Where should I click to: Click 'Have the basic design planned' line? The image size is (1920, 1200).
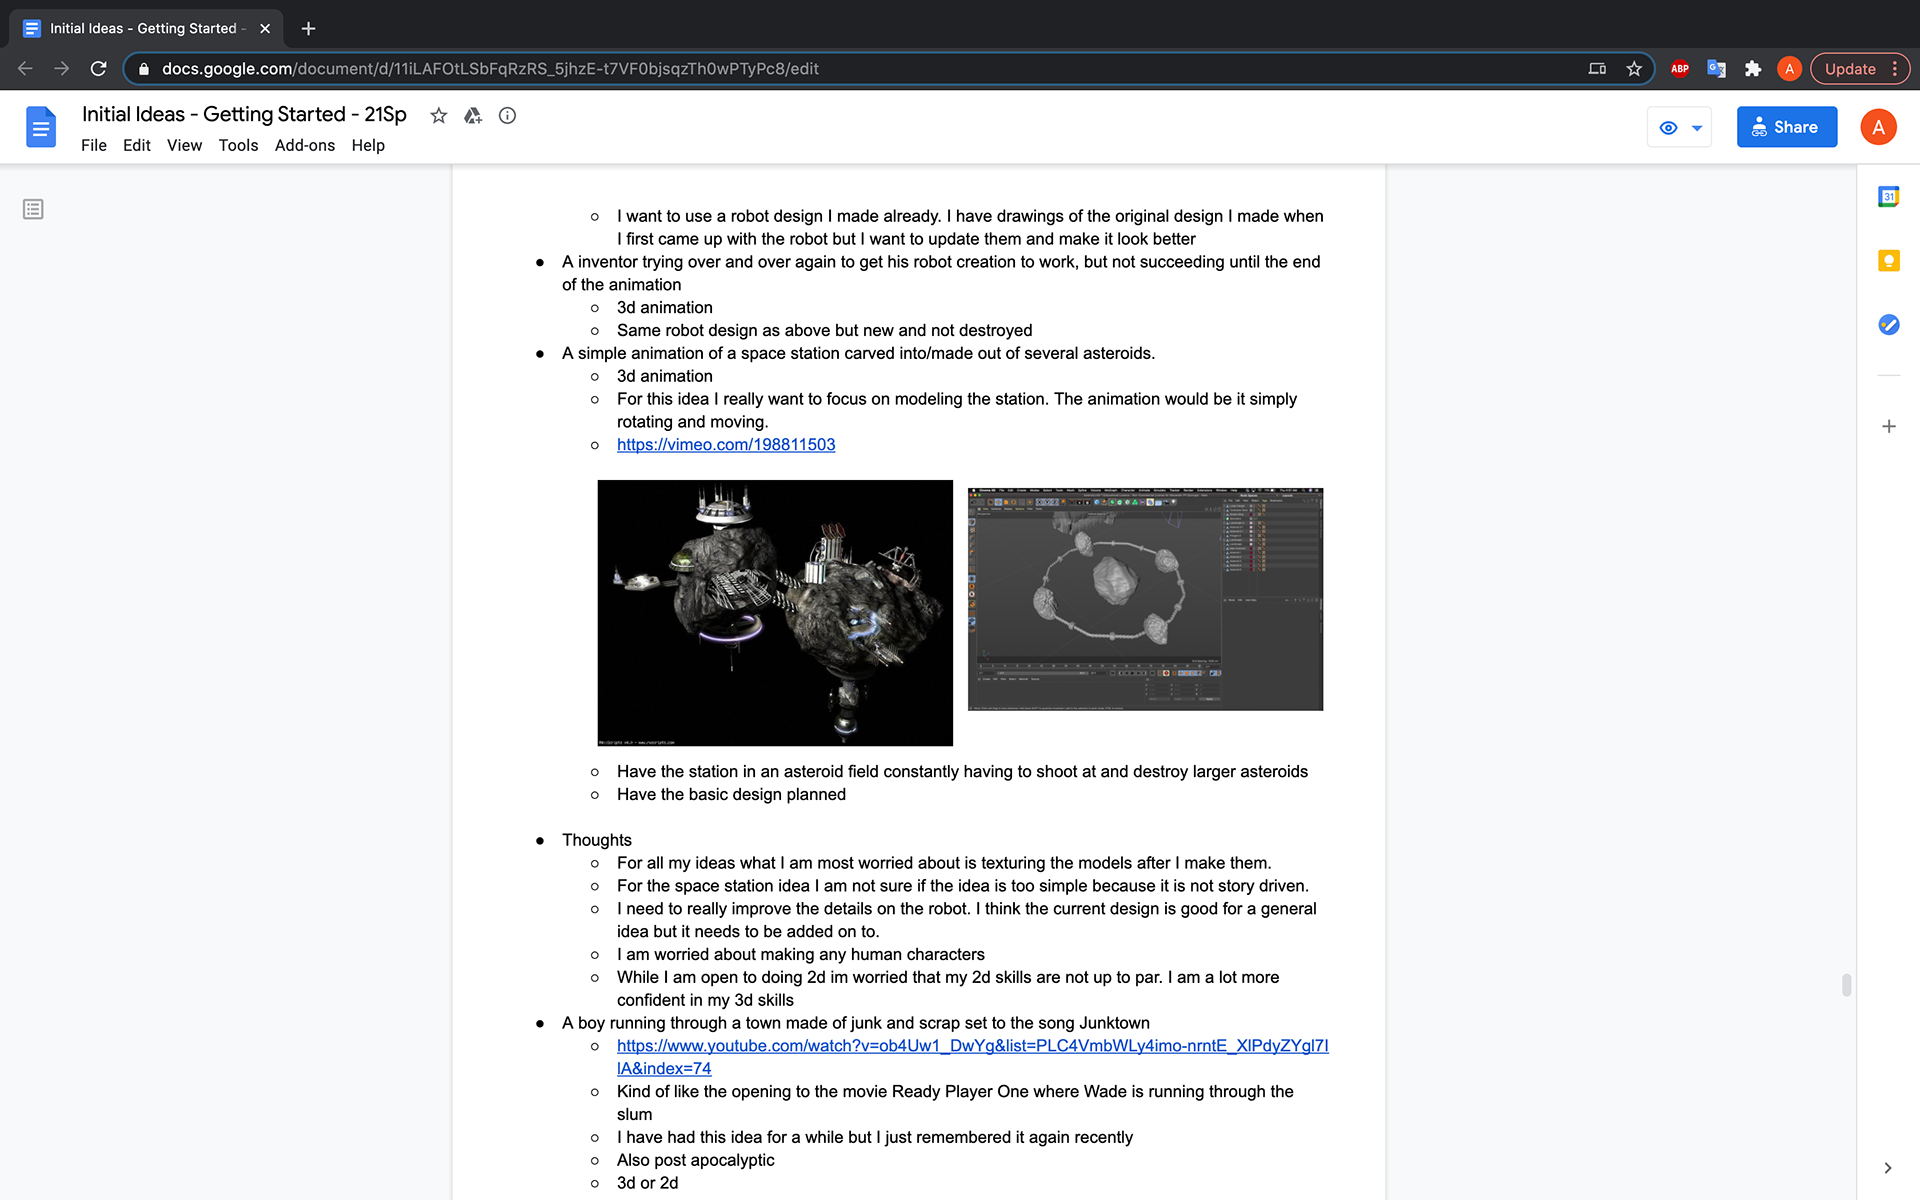(x=731, y=794)
